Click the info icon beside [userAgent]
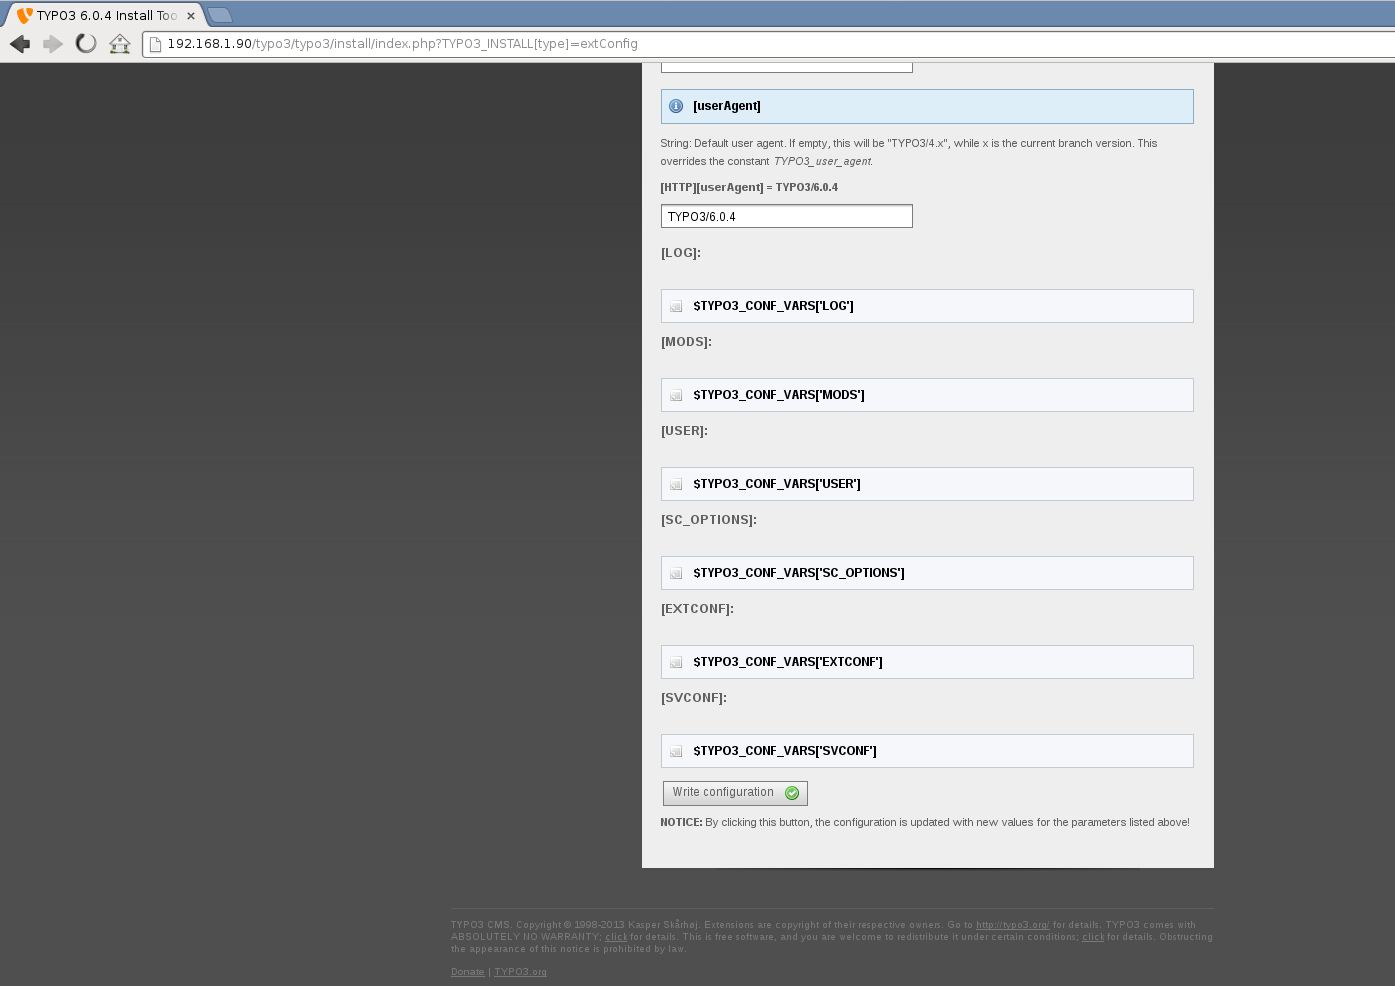The image size is (1395, 986). pyautogui.click(x=676, y=106)
